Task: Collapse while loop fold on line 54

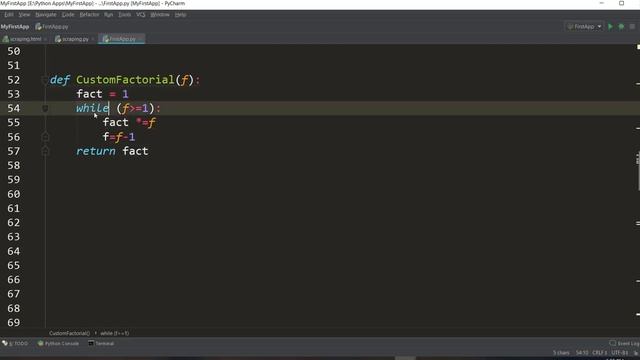Action: pyautogui.click(x=45, y=109)
